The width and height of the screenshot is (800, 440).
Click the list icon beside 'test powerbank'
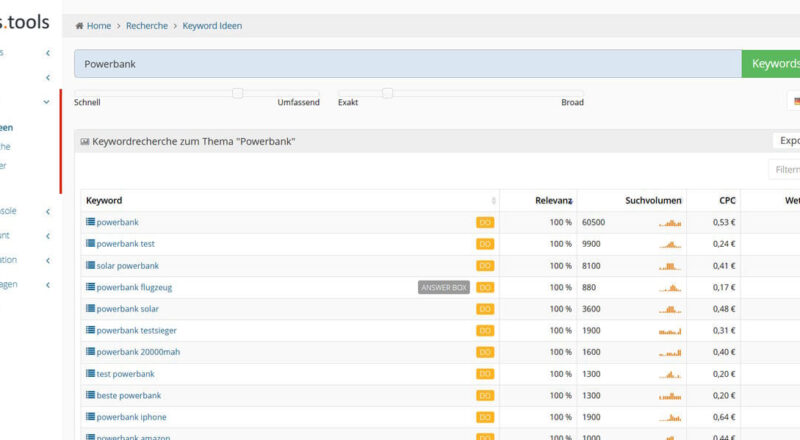click(90, 373)
